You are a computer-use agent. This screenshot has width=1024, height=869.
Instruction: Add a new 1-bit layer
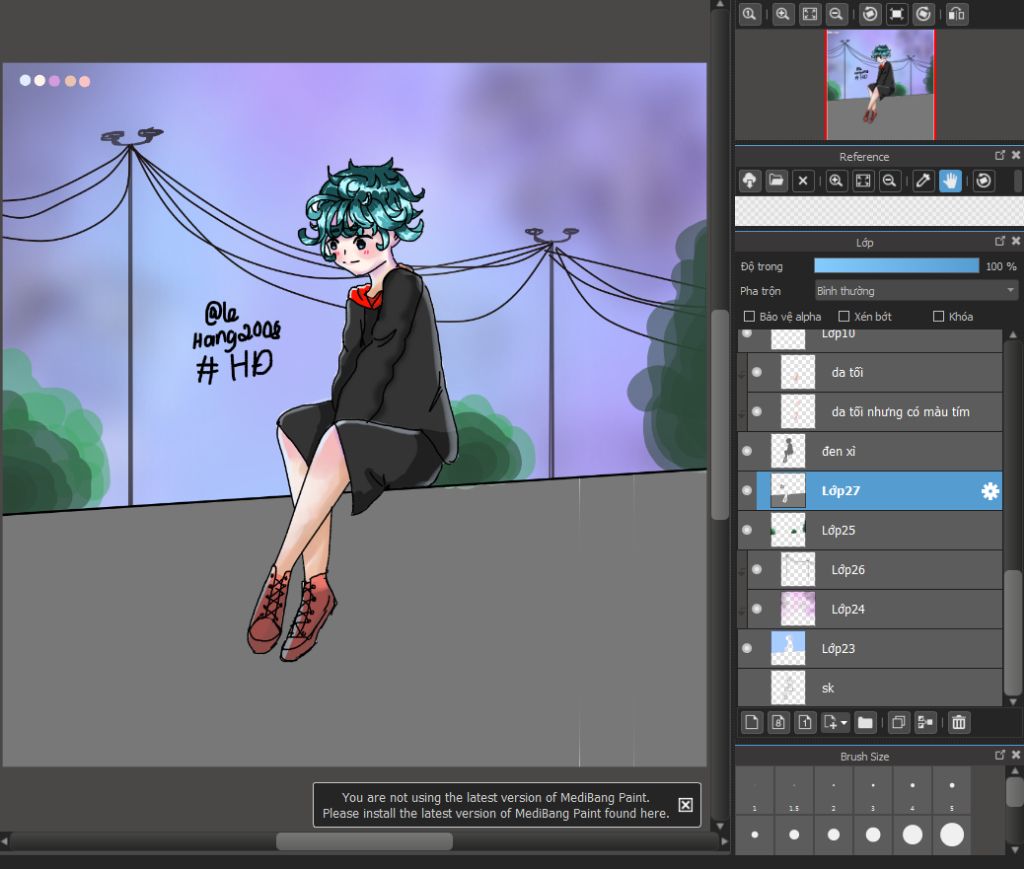[x=805, y=722]
